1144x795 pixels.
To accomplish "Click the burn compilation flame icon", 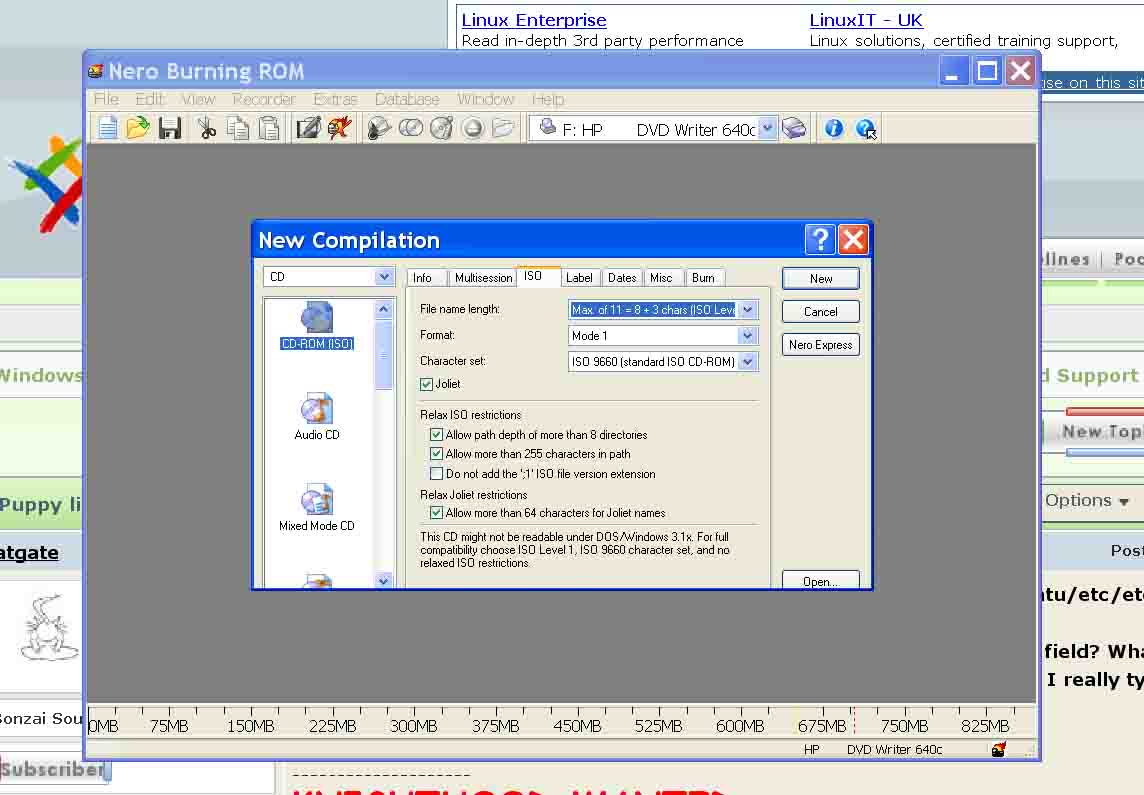I will [339, 128].
